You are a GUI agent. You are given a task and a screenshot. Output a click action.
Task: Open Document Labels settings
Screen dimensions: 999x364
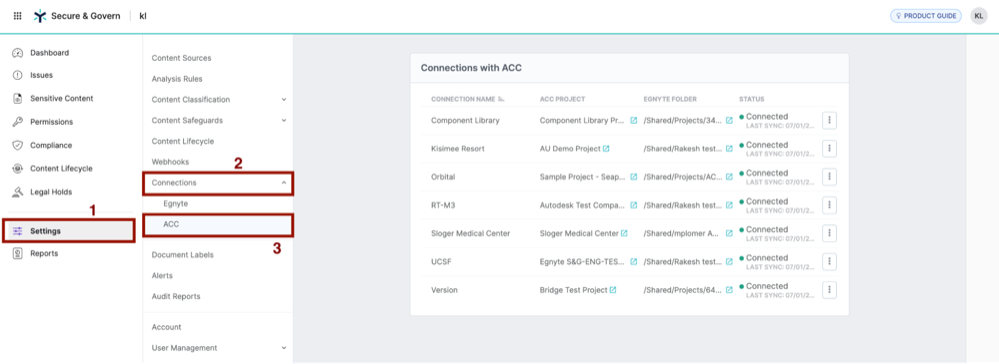click(183, 255)
